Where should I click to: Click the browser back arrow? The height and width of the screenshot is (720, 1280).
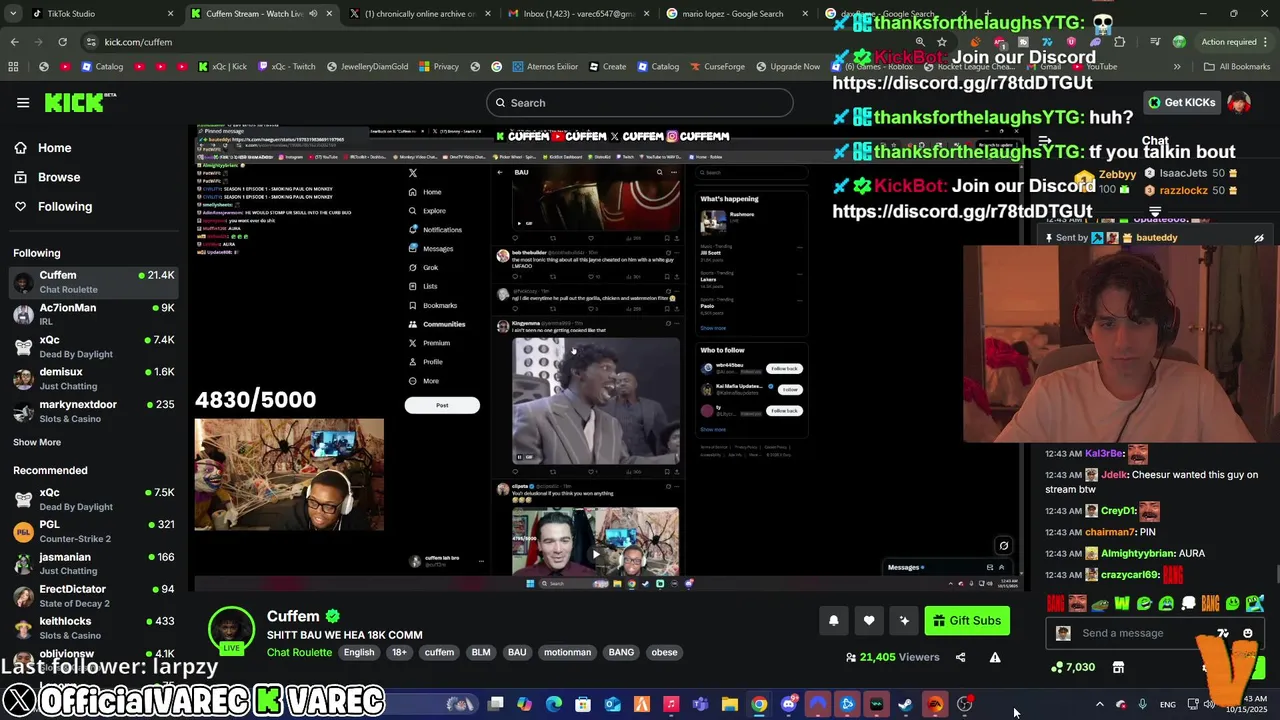[x=14, y=42]
